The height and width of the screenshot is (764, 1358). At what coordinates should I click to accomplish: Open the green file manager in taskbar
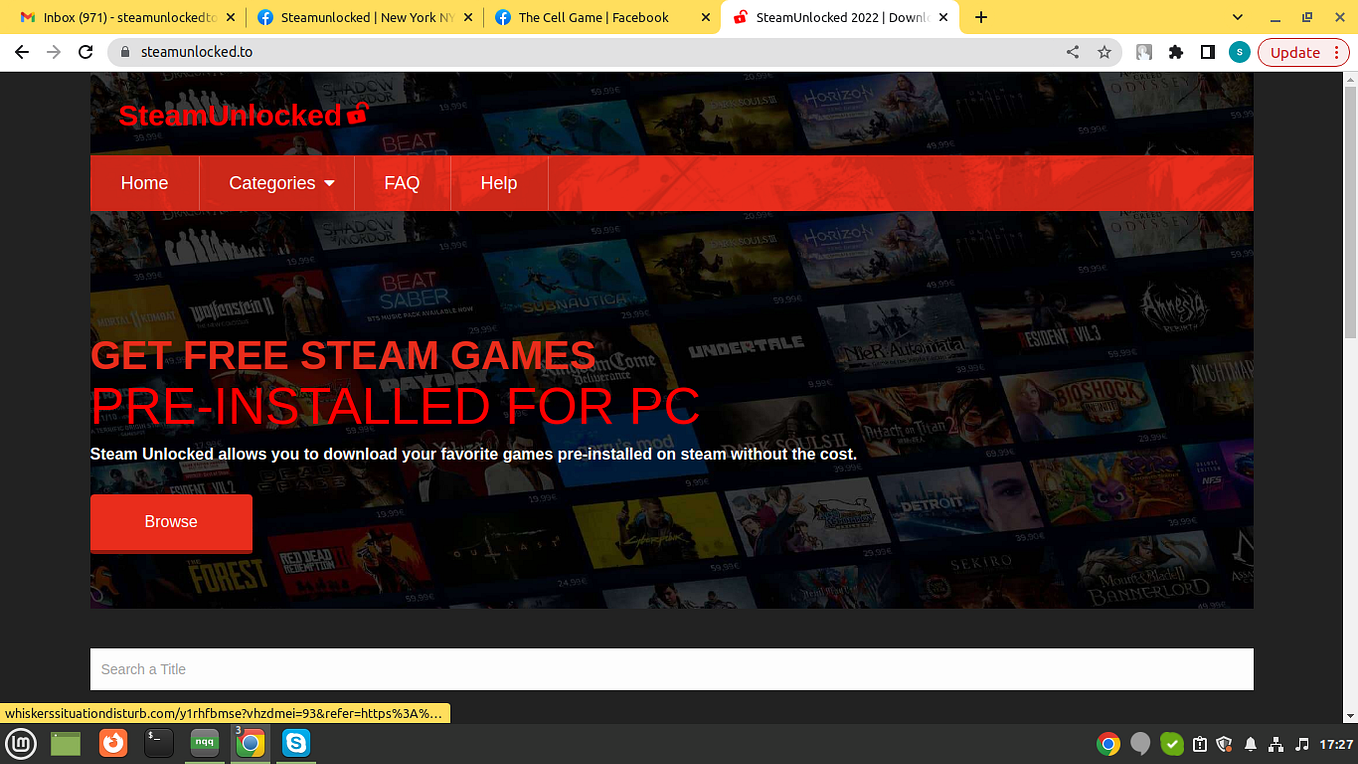click(x=66, y=743)
